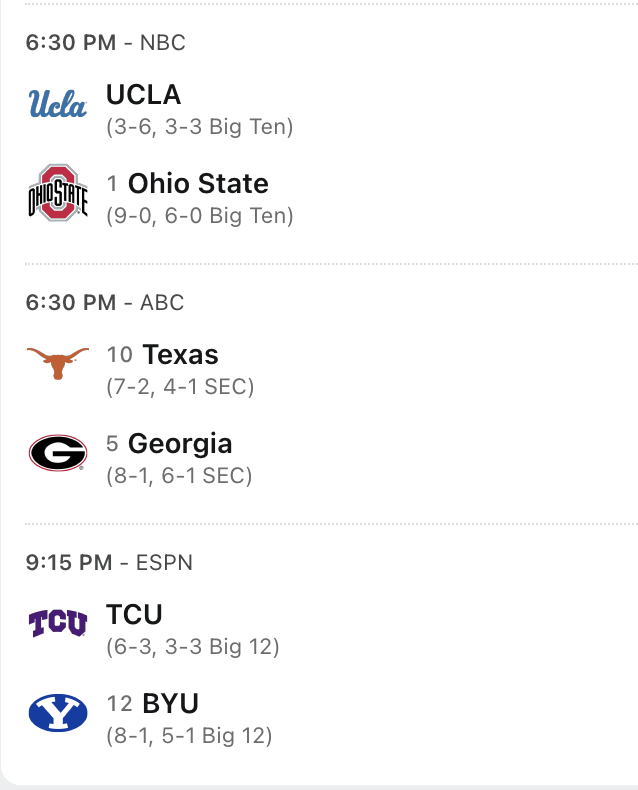Open the BYU team name link
The height and width of the screenshot is (790, 638).
(x=171, y=703)
